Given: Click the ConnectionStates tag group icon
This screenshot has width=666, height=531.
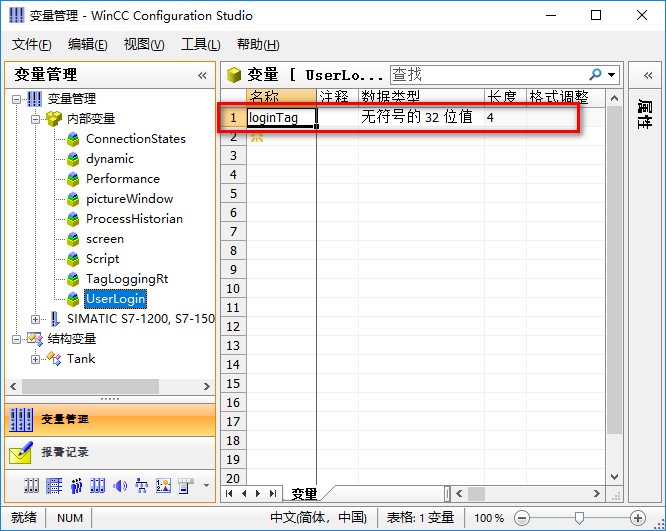Looking at the screenshot, I should (73, 139).
